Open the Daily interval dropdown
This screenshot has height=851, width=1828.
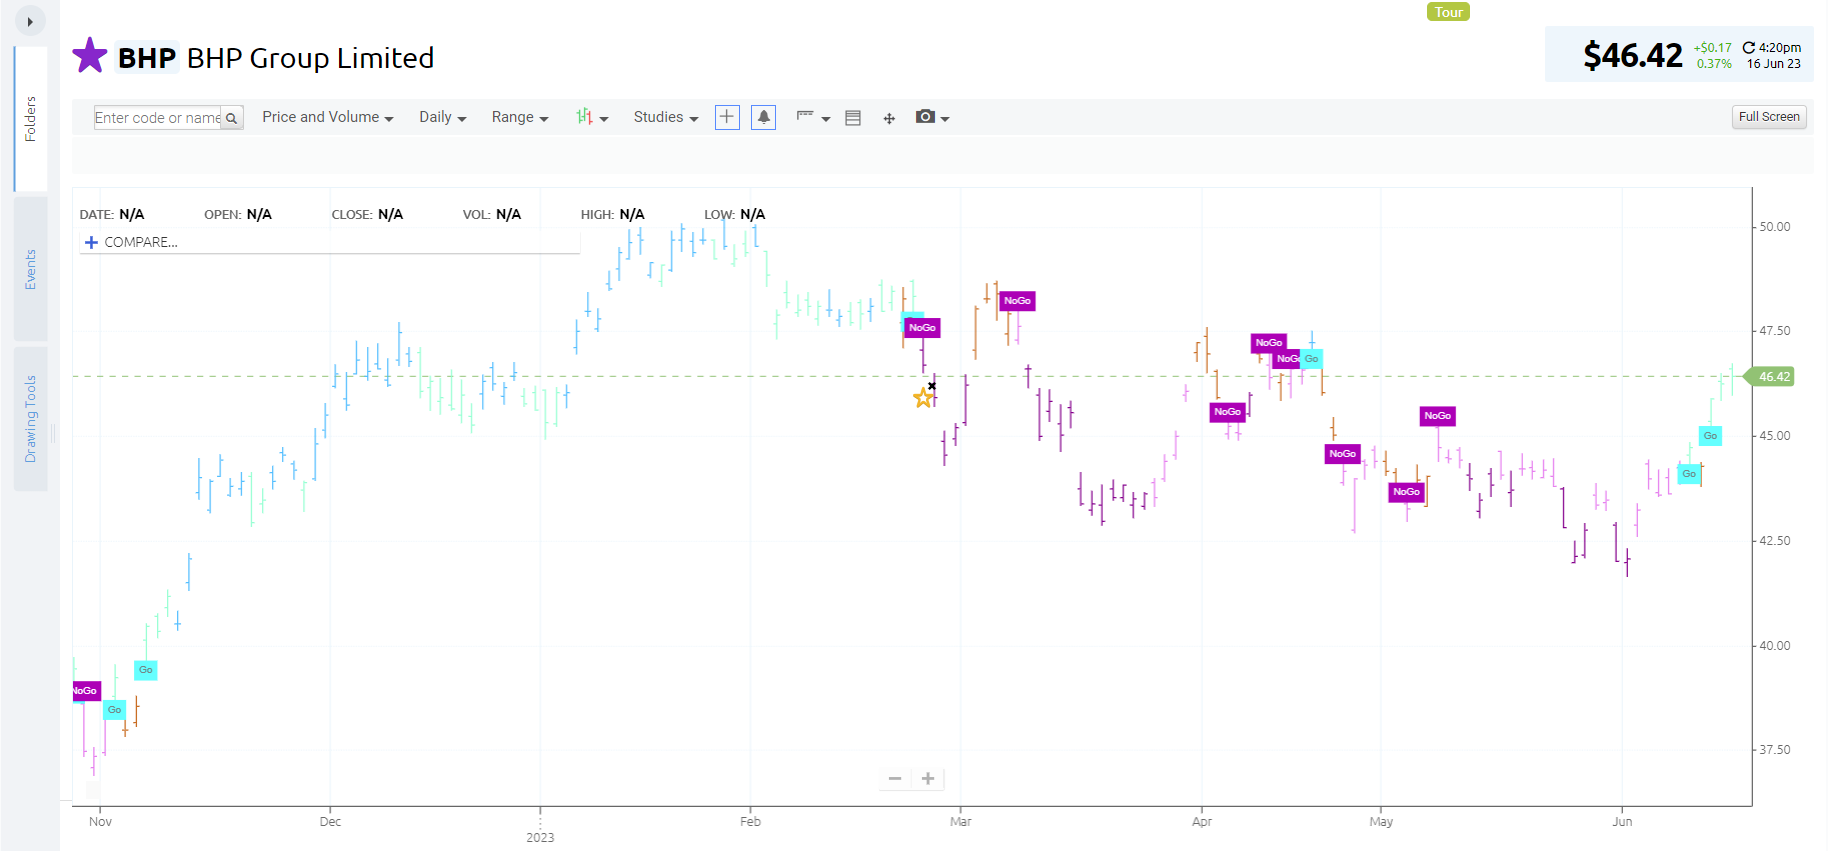coord(443,117)
